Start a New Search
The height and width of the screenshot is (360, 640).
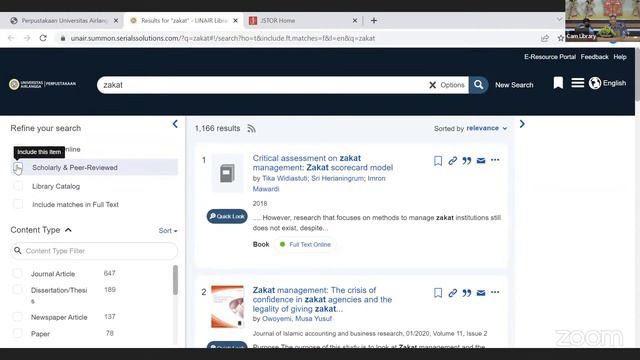[x=514, y=85]
